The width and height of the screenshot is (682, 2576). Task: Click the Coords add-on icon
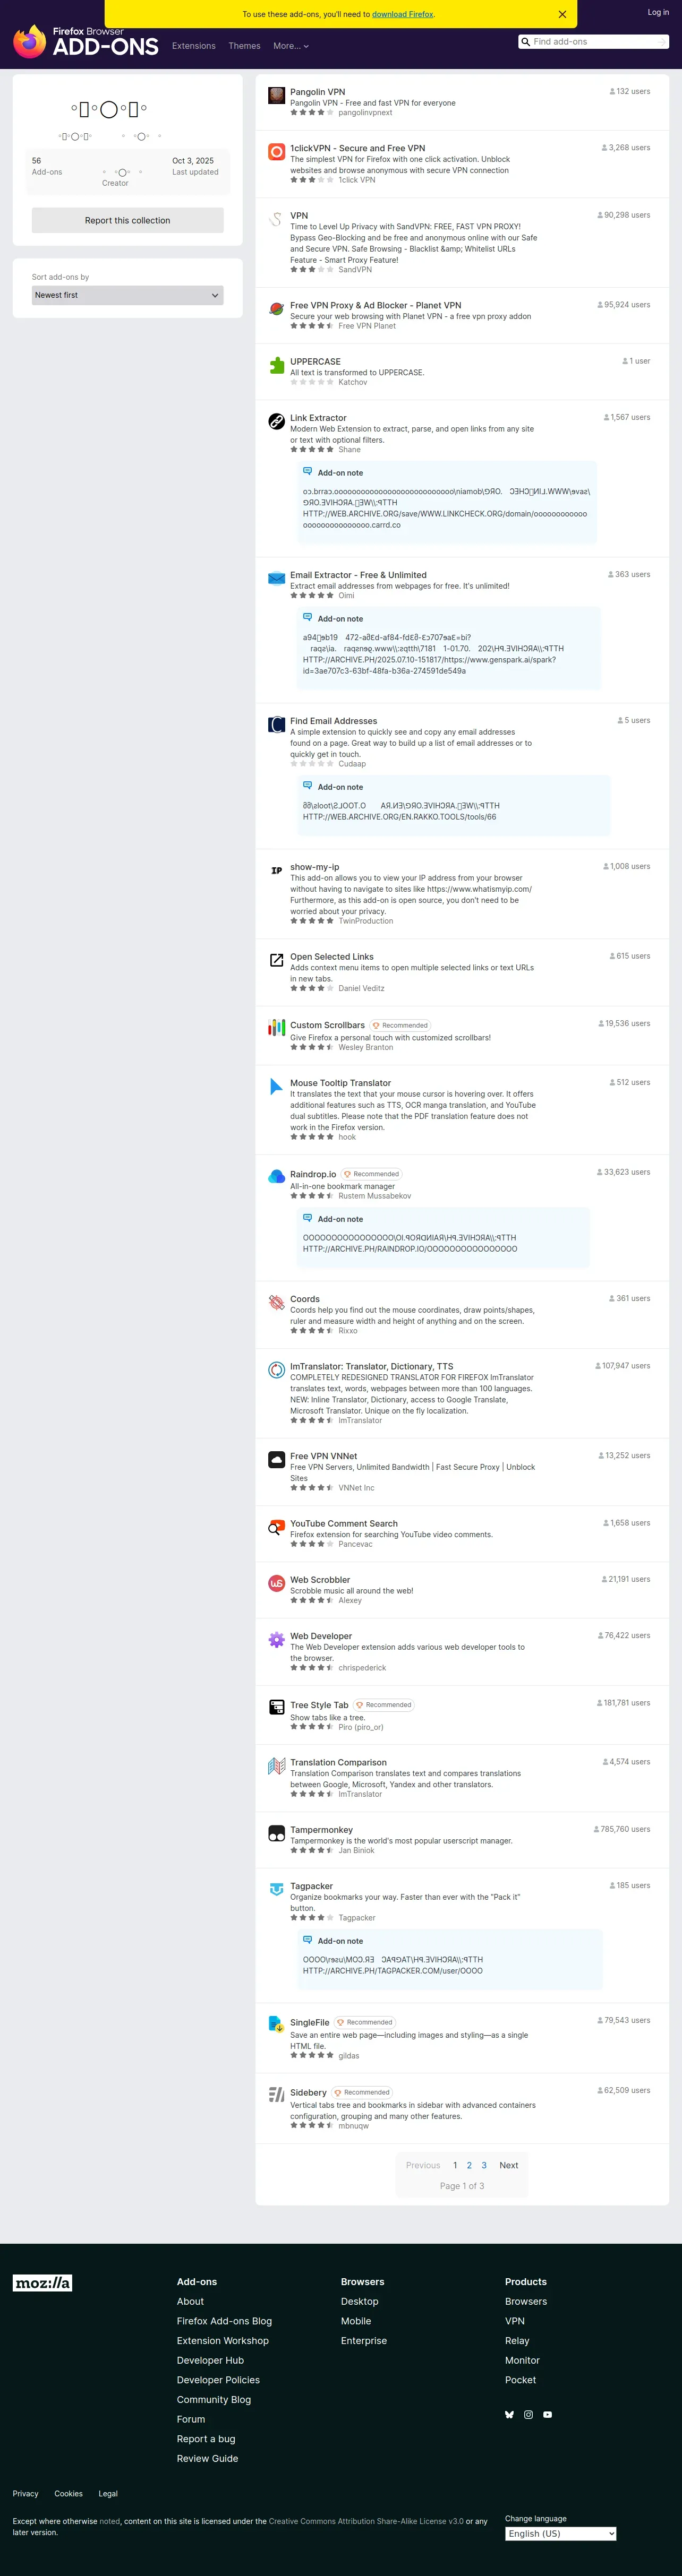click(276, 1303)
